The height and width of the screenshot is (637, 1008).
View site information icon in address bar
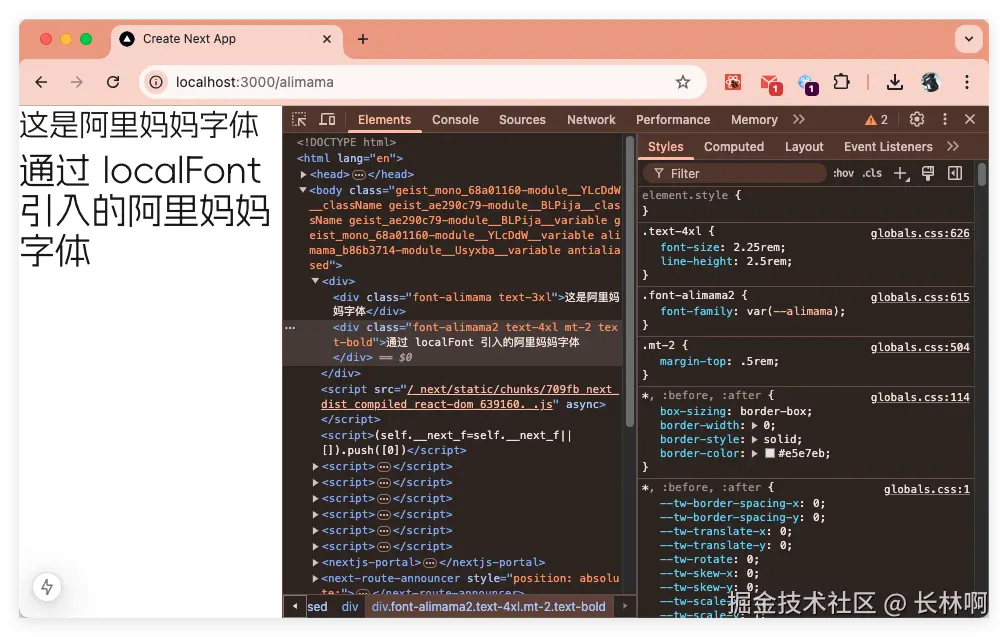156,82
